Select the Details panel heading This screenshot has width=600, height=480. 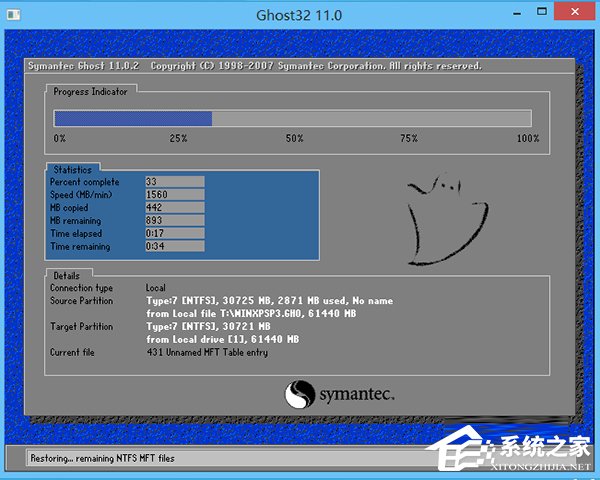67,274
